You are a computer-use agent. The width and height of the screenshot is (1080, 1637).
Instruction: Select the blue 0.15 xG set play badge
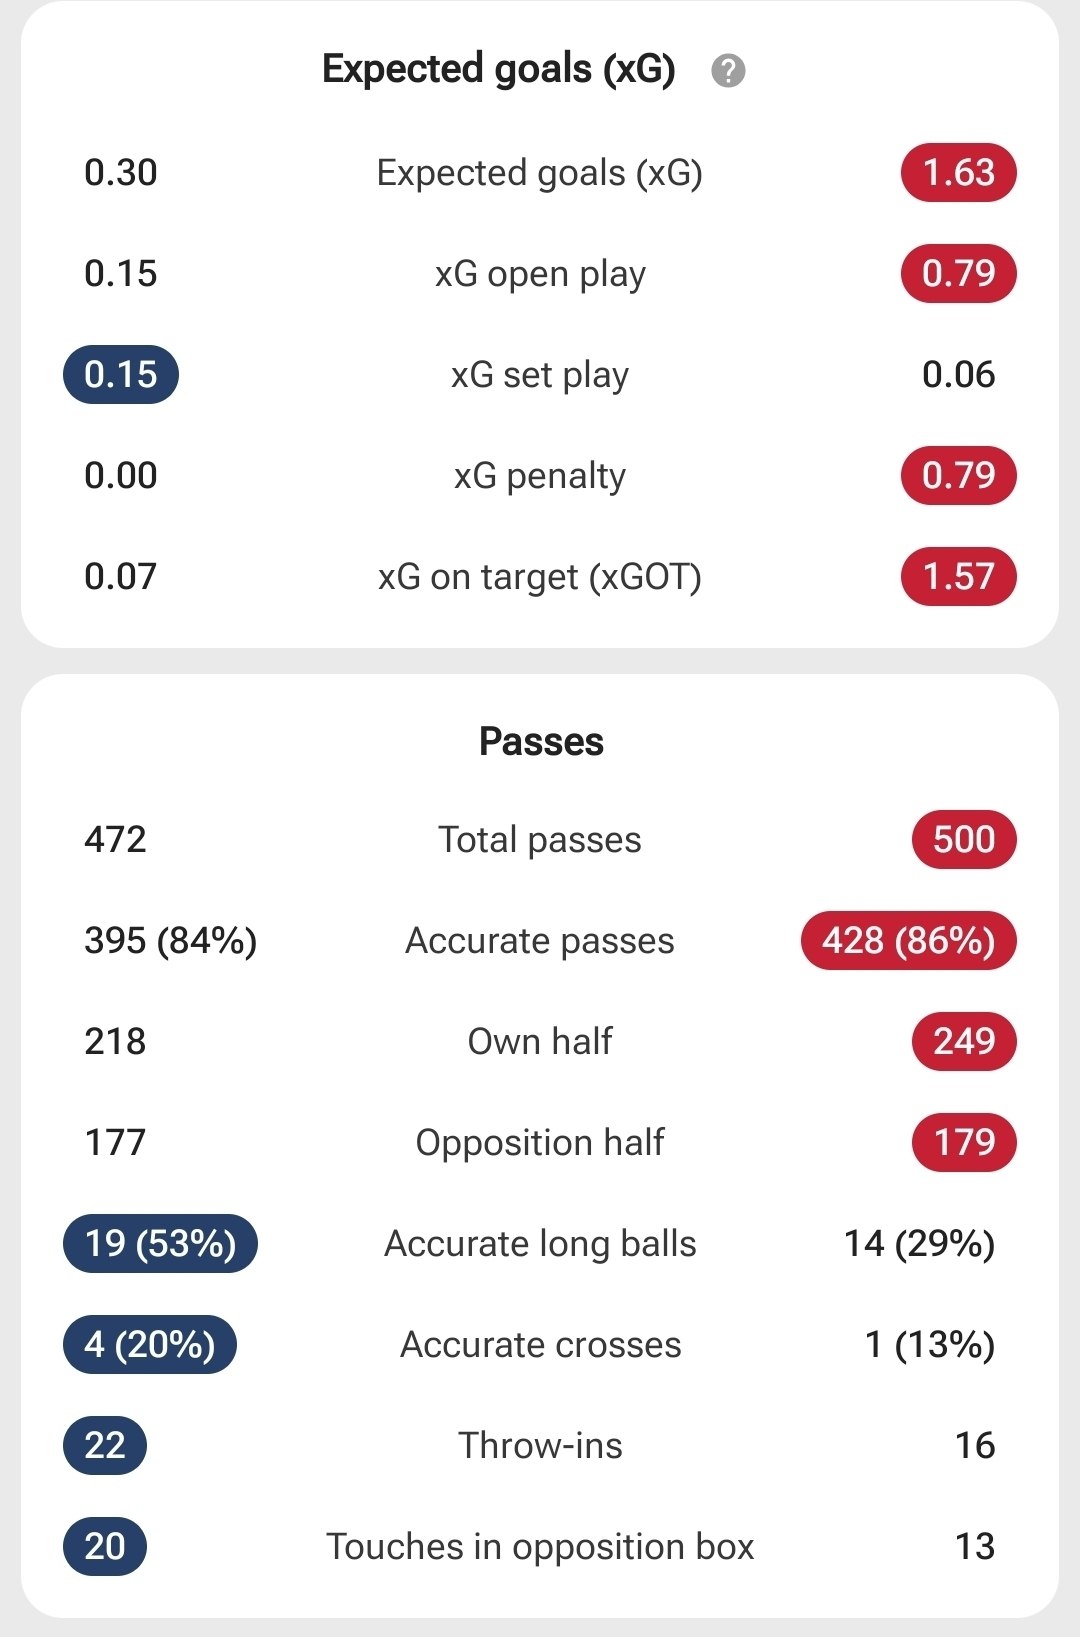pyautogui.click(x=121, y=374)
